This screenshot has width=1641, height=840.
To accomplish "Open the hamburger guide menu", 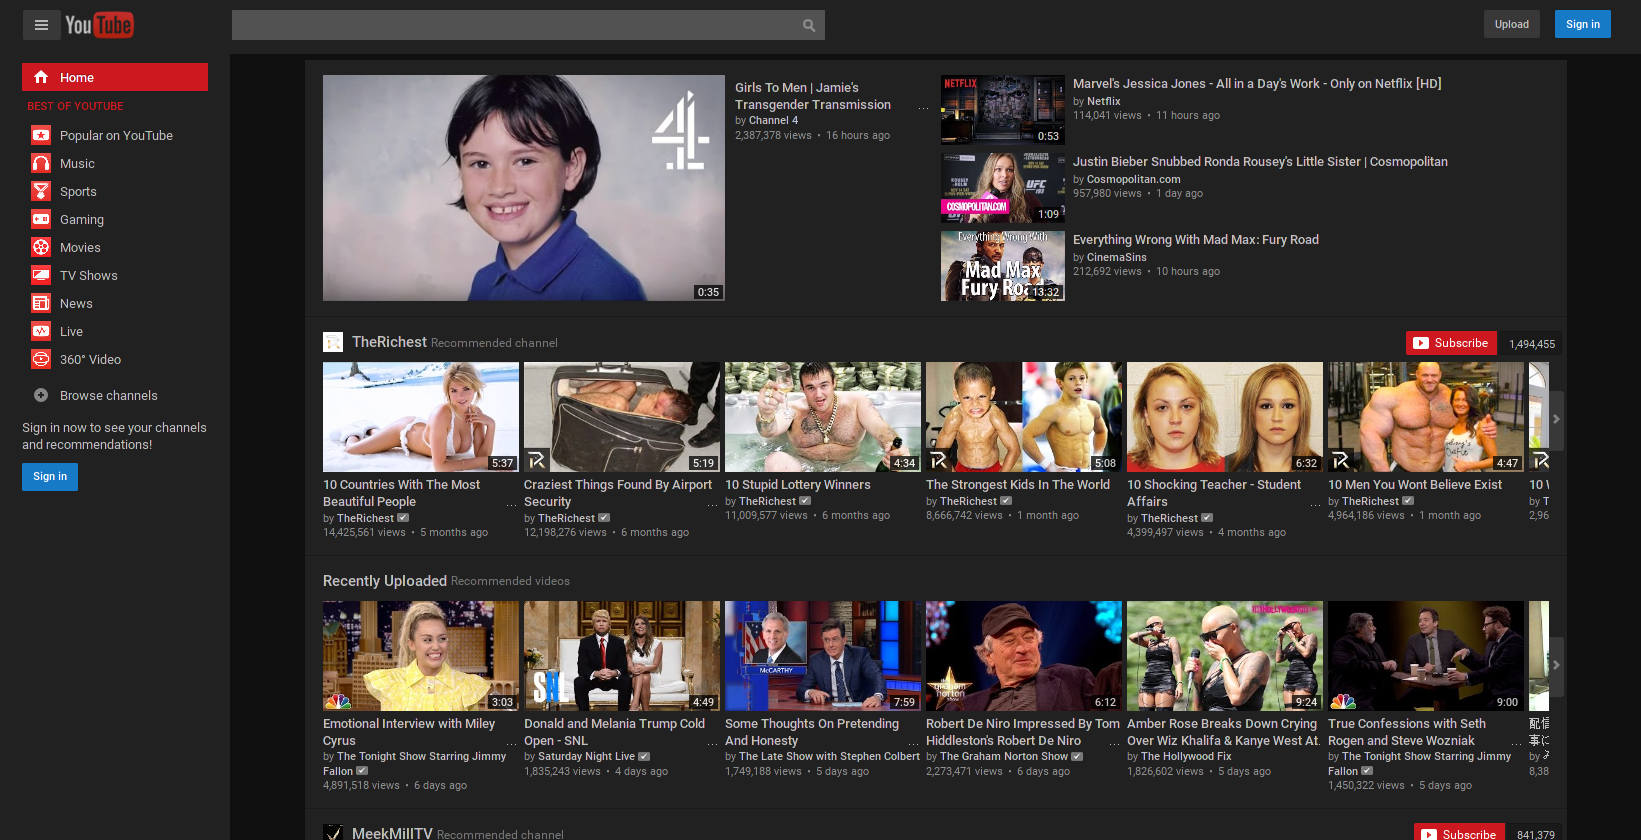I will 41,25.
